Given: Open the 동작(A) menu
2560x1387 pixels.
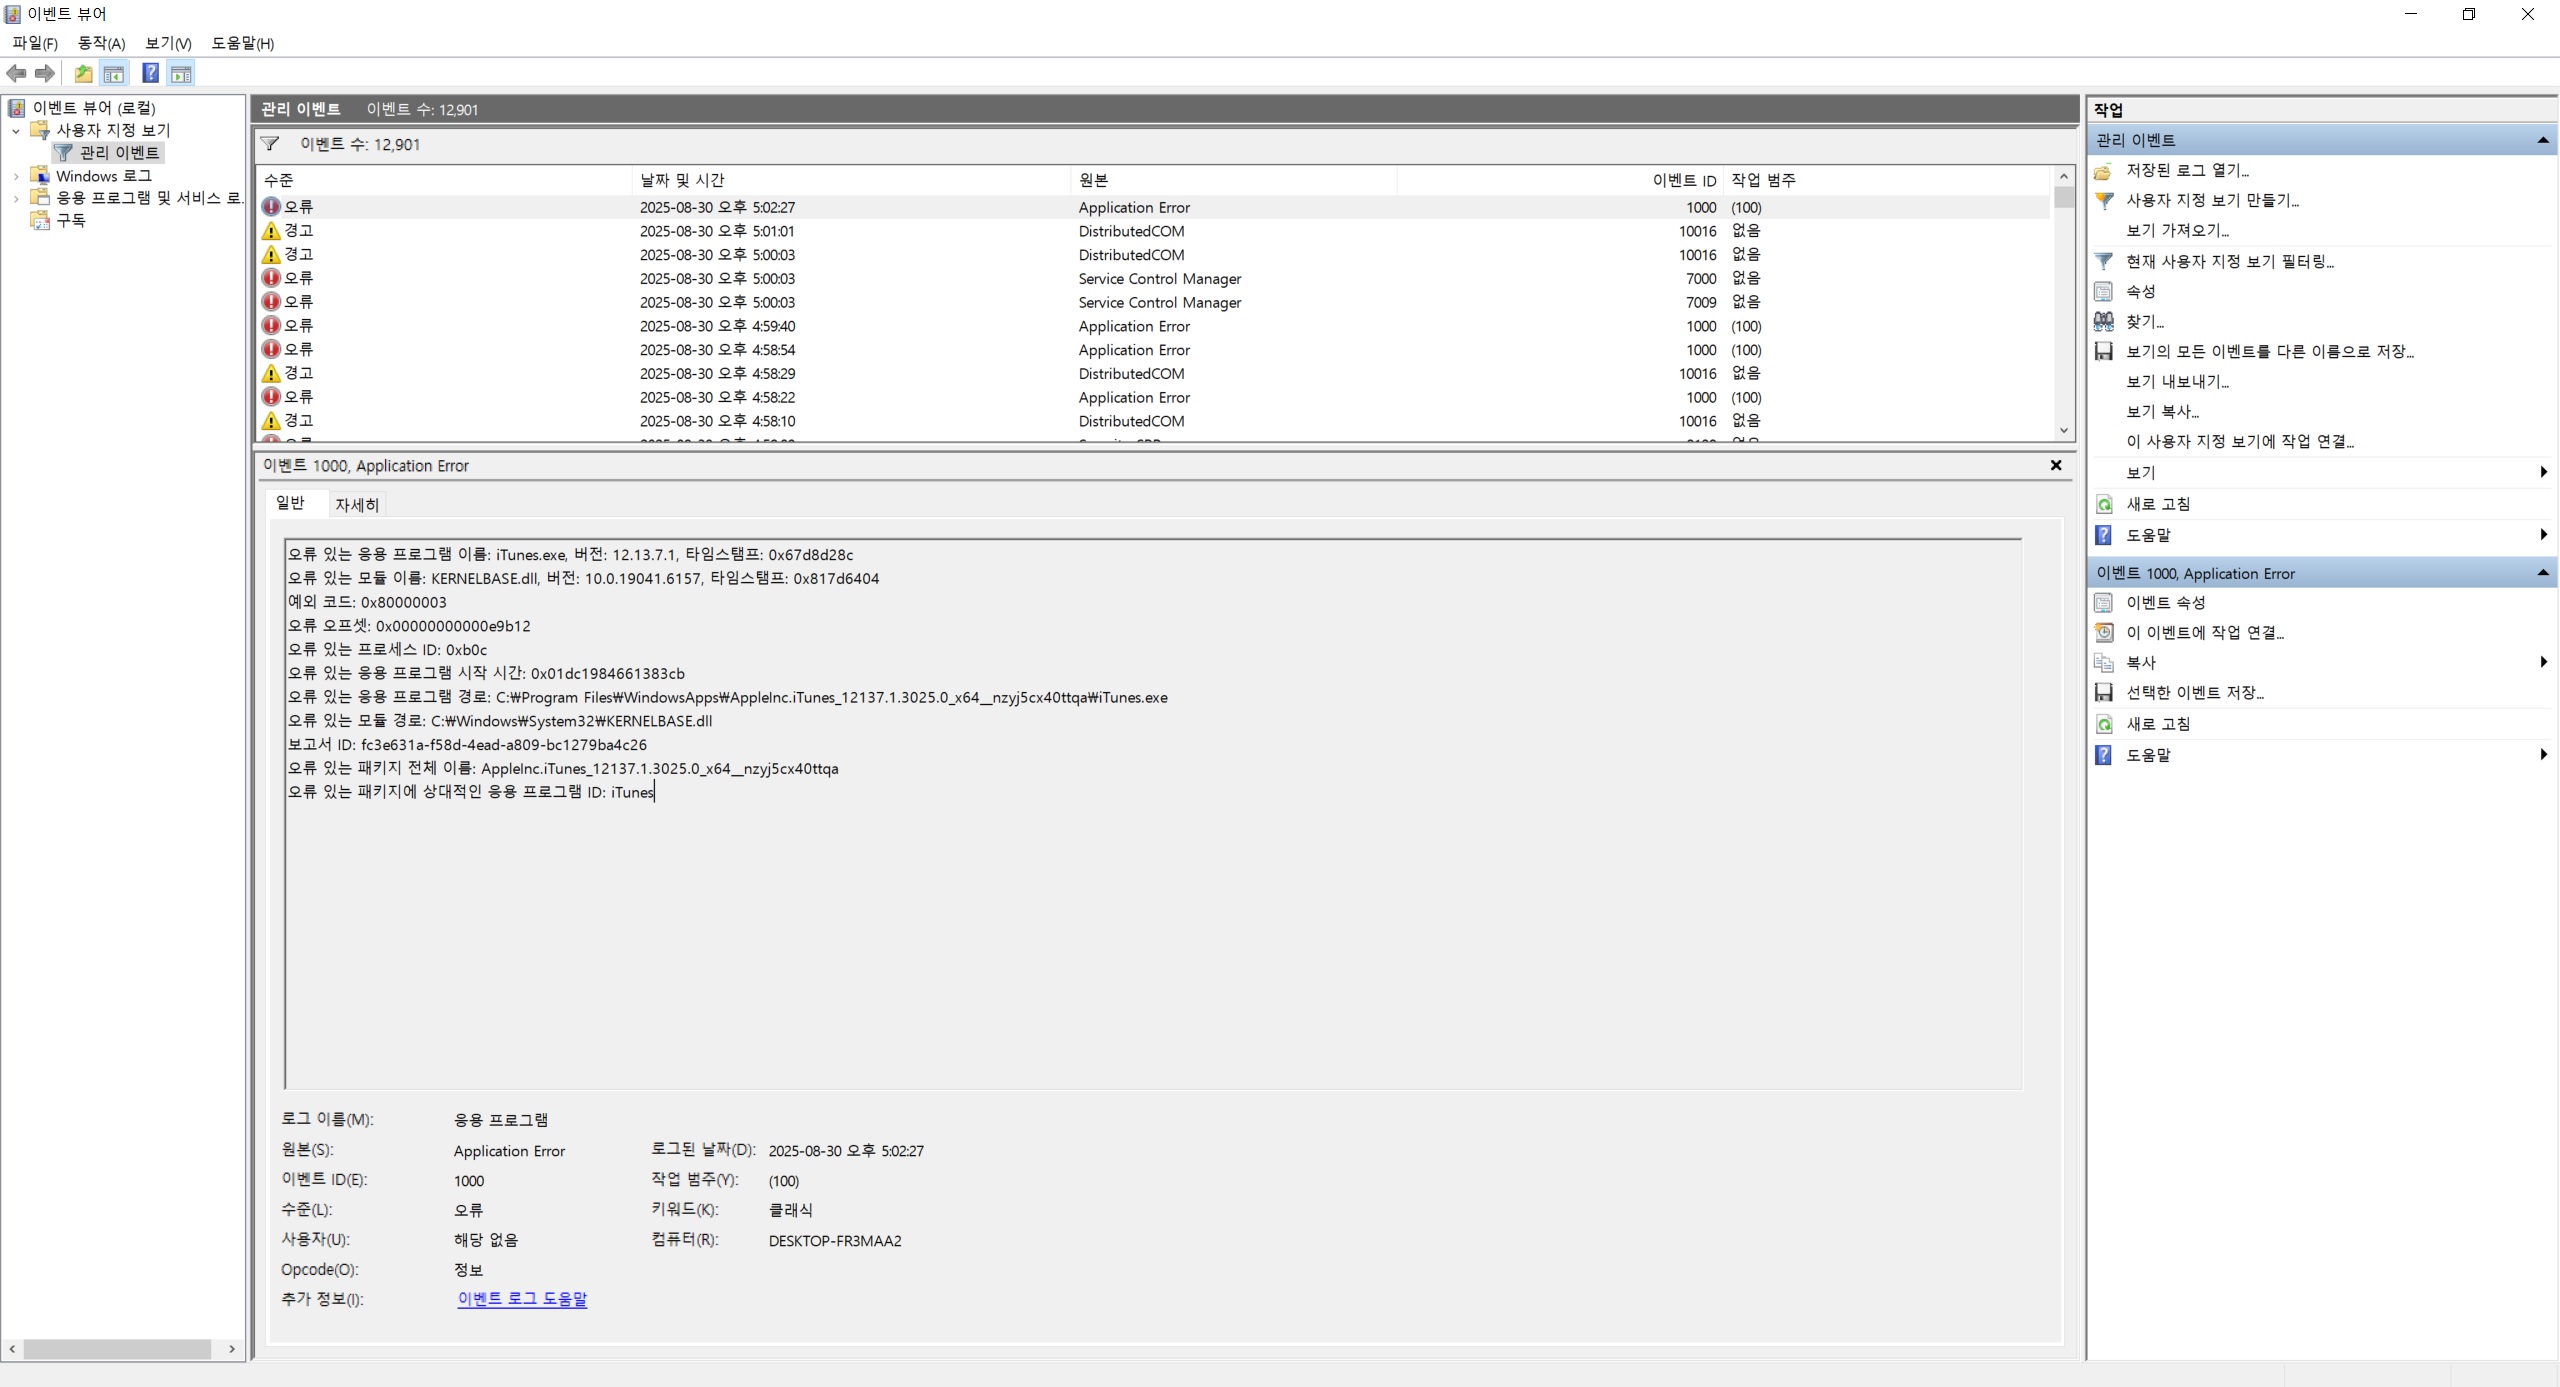Looking at the screenshot, I should [x=101, y=43].
